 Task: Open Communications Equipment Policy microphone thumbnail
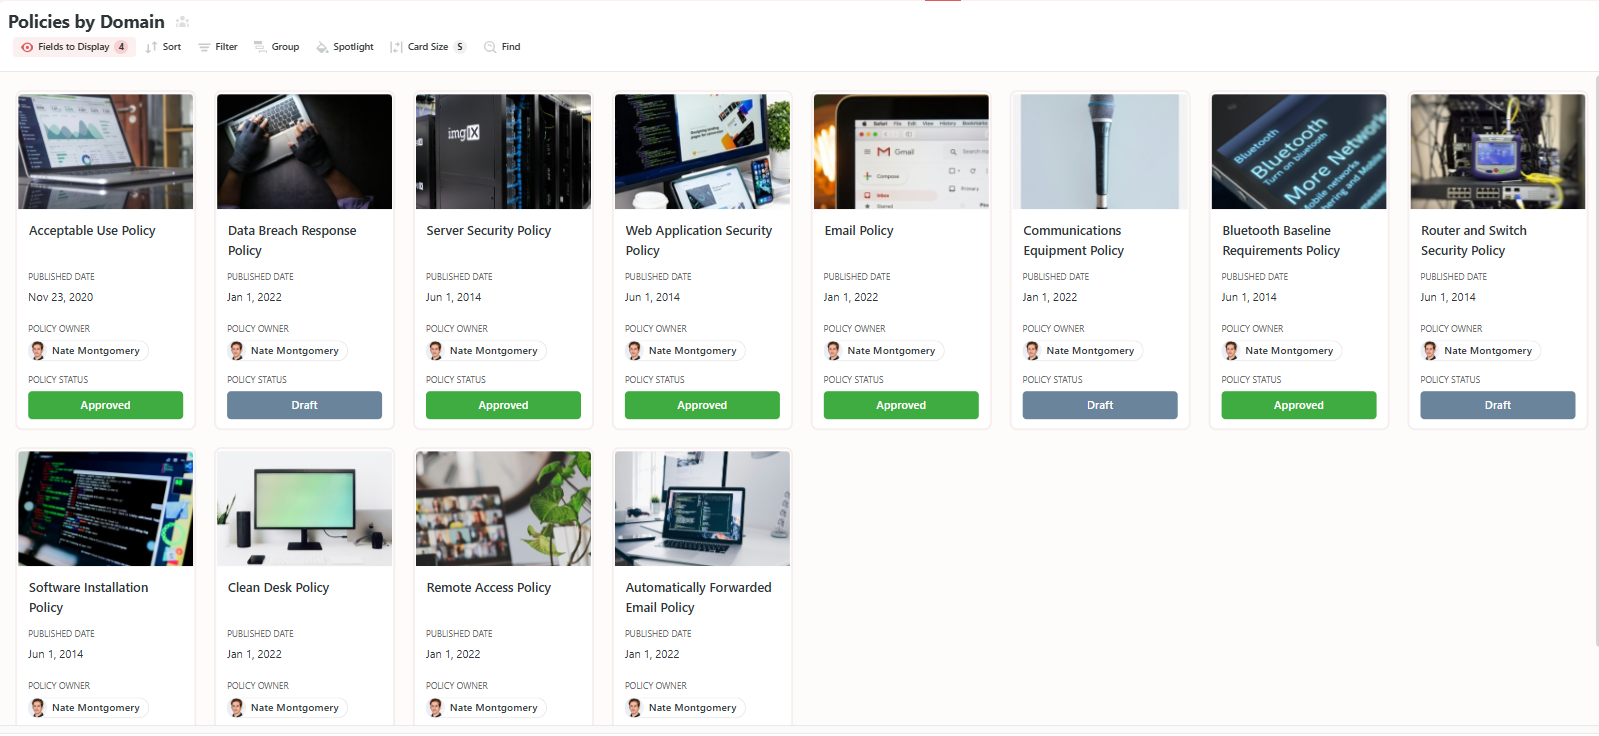tap(1100, 151)
